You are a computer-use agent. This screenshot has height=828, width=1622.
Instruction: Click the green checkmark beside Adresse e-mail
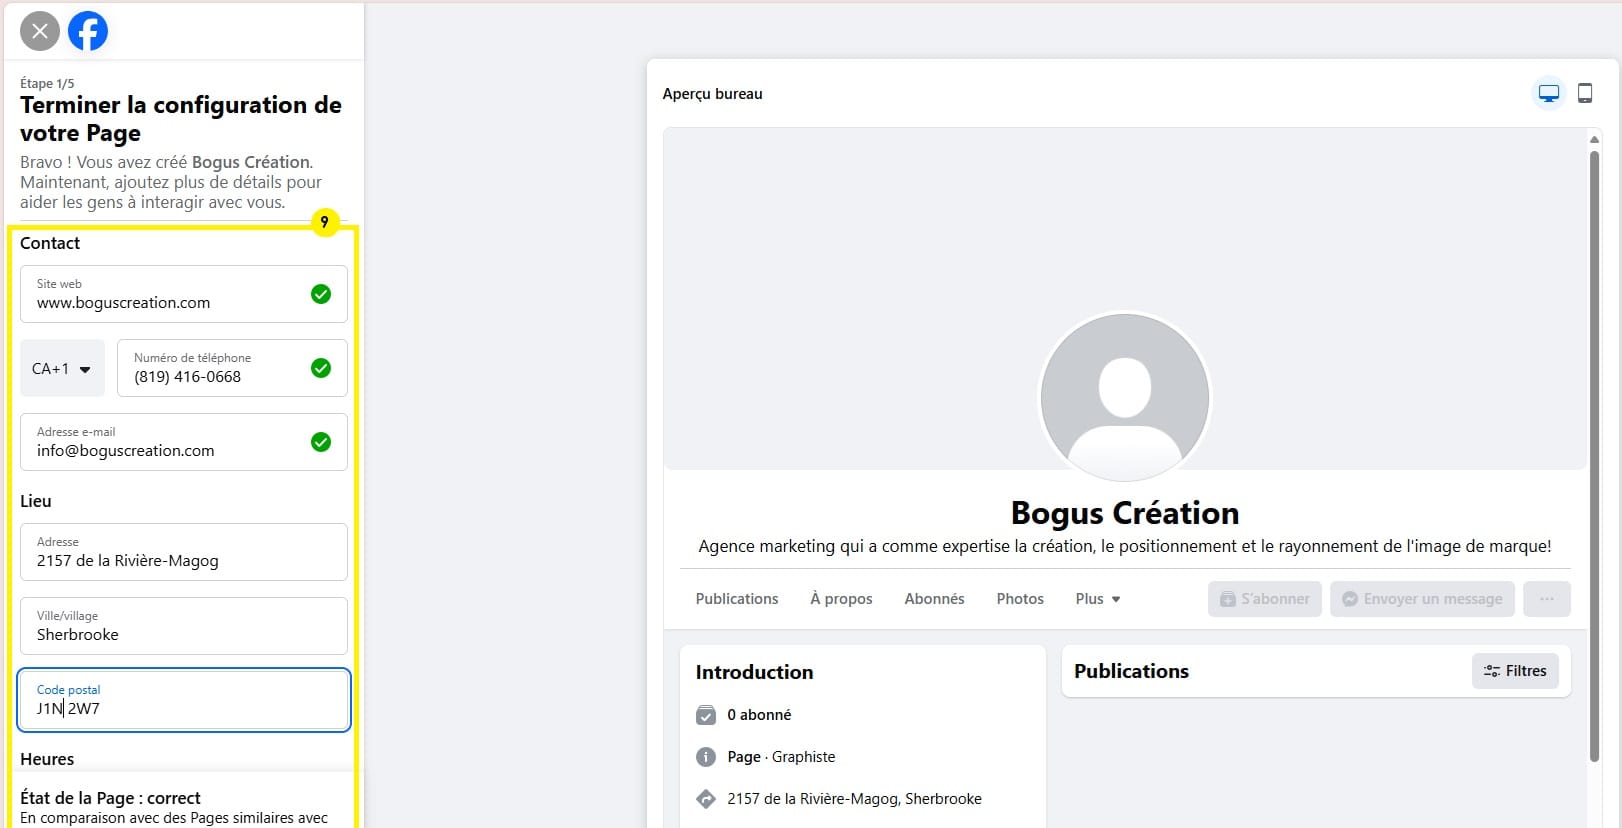coord(321,442)
